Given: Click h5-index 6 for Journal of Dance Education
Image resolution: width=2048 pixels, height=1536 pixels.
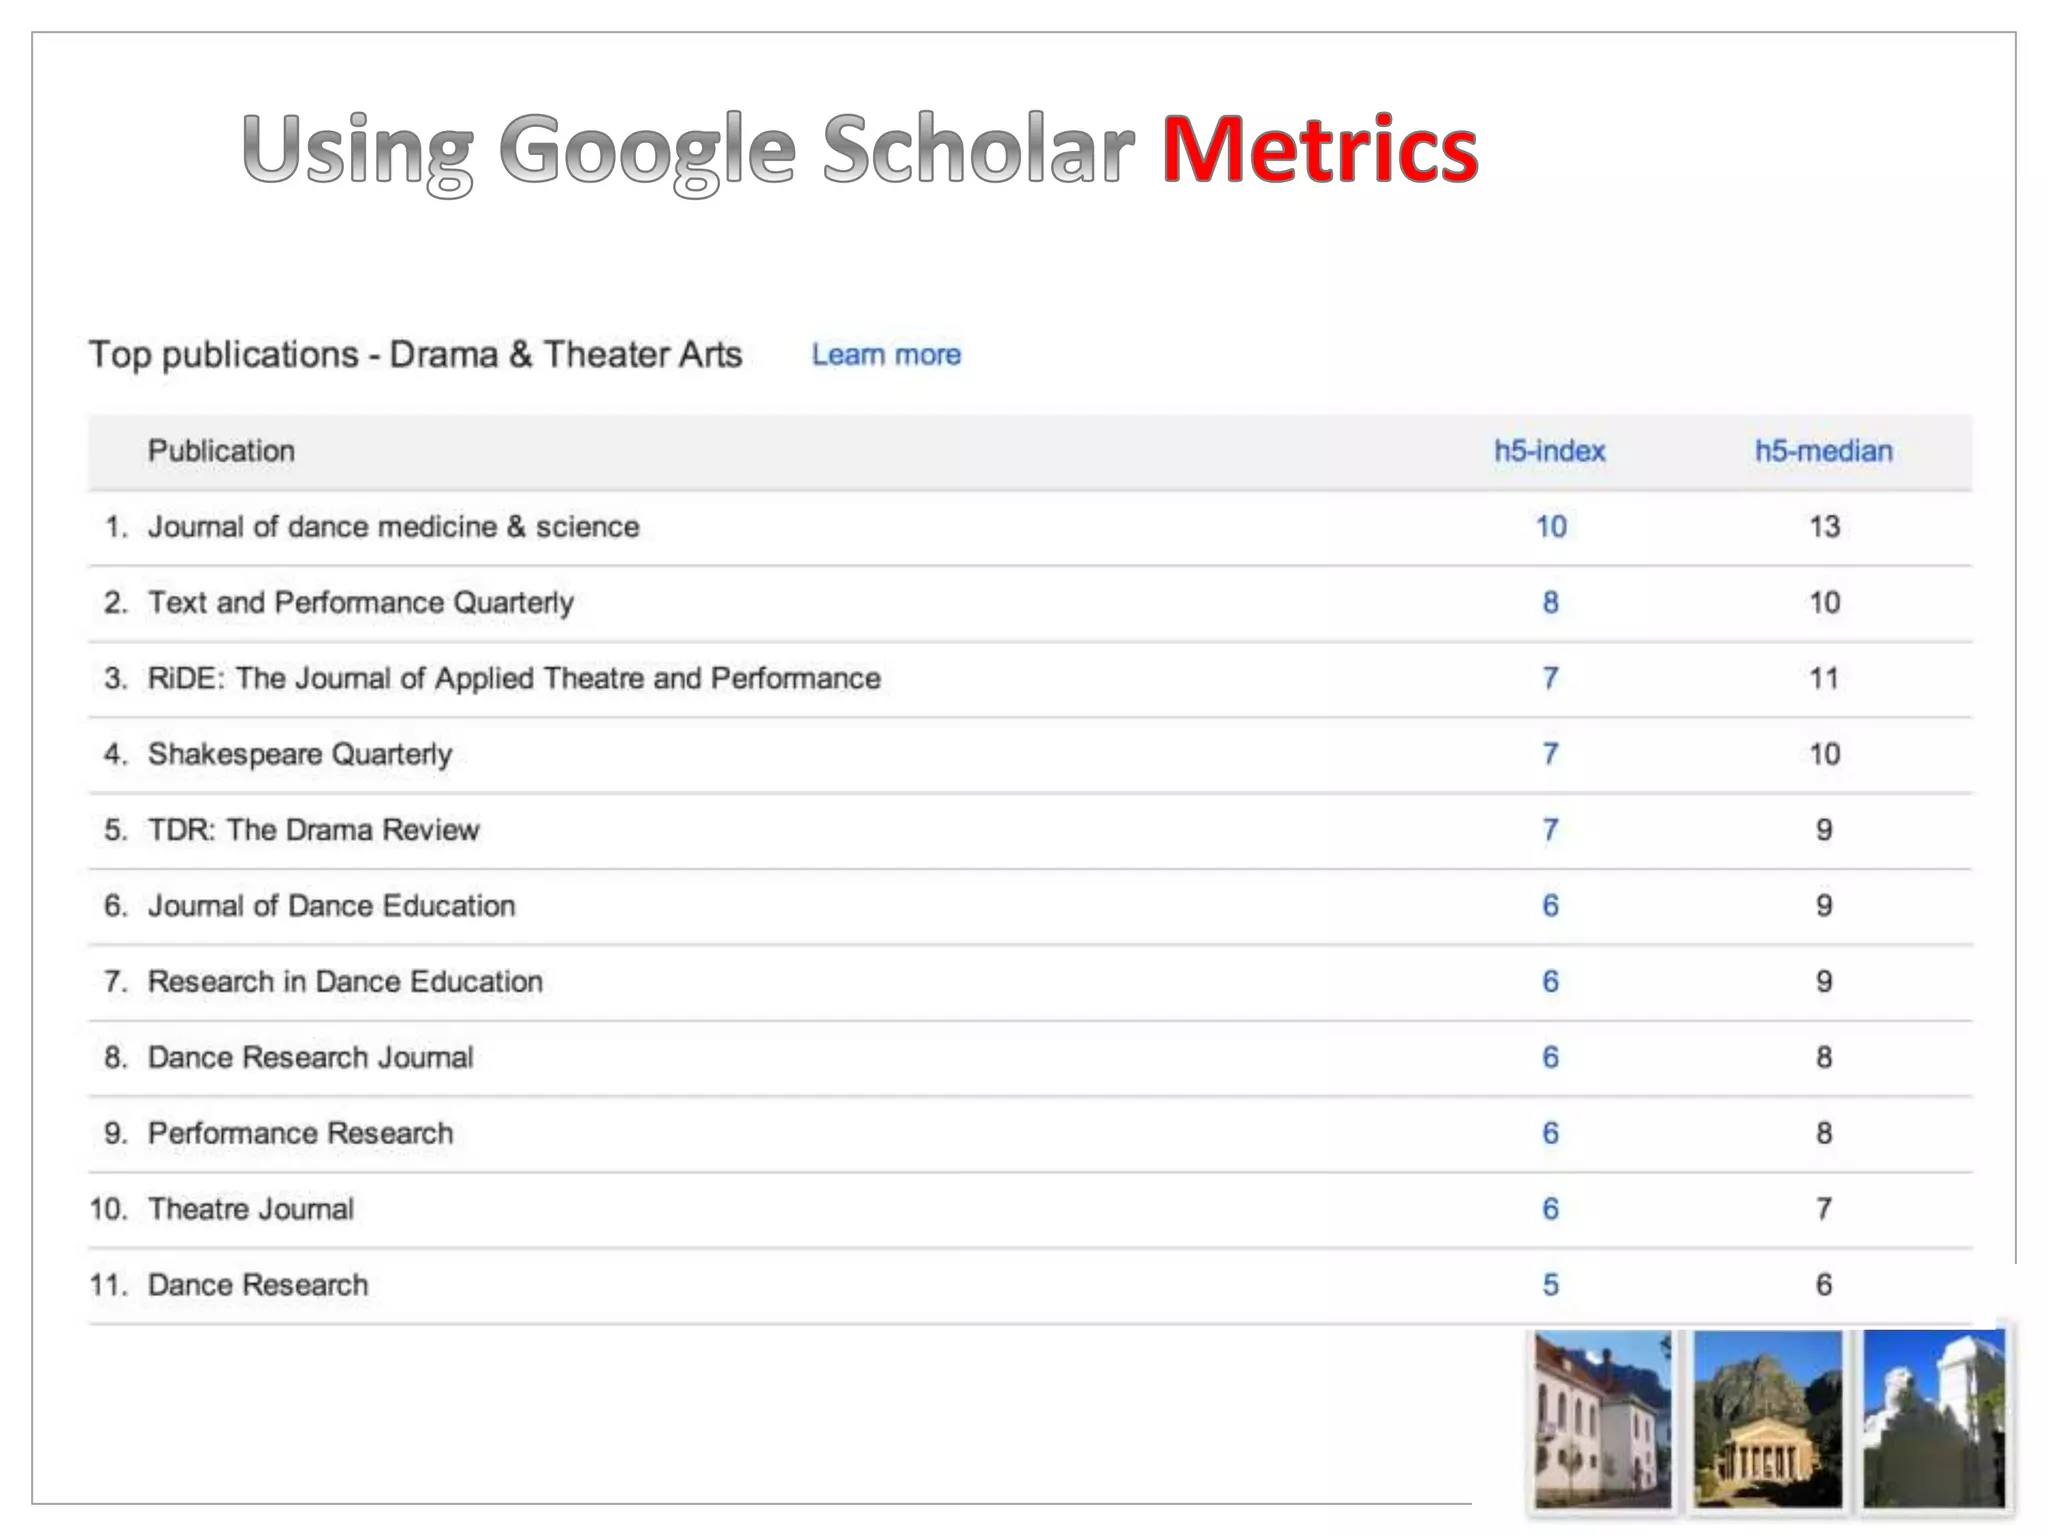Looking at the screenshot, I should [1550, 906].
